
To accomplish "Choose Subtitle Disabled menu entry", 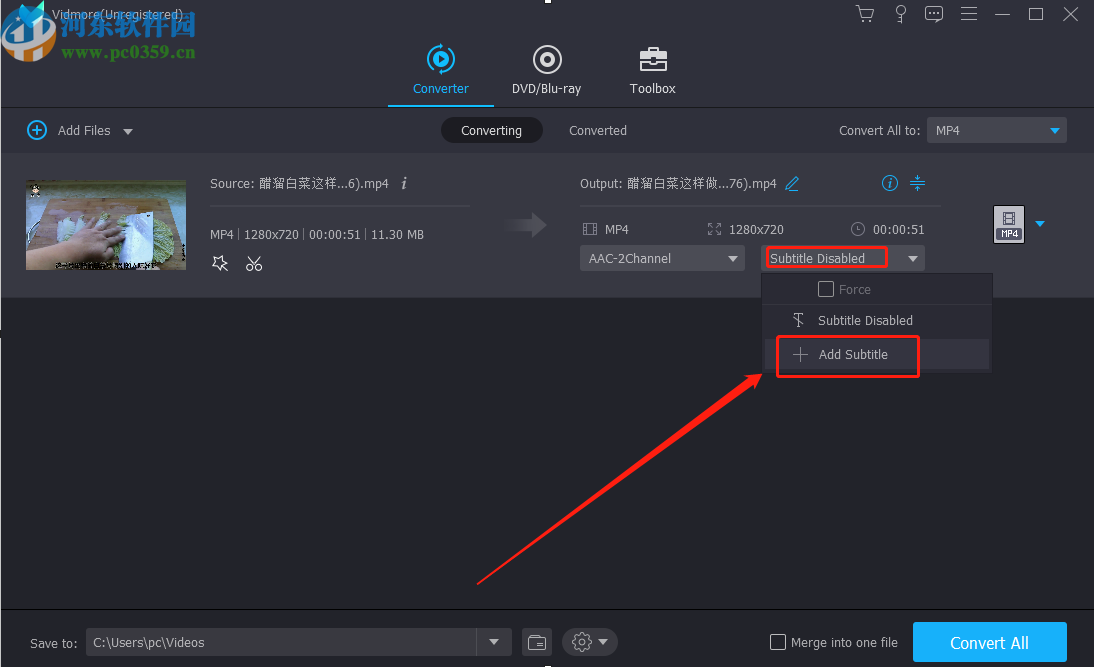I will point(876,320).
